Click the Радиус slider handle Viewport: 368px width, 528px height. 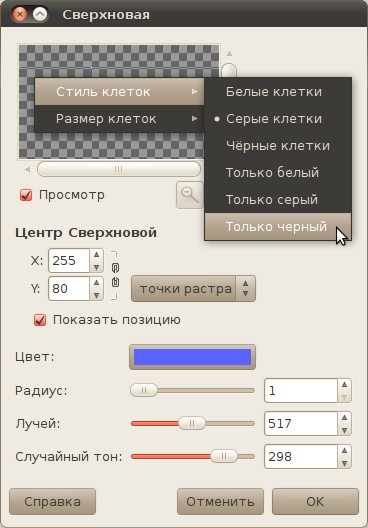[x=144, y=390]
